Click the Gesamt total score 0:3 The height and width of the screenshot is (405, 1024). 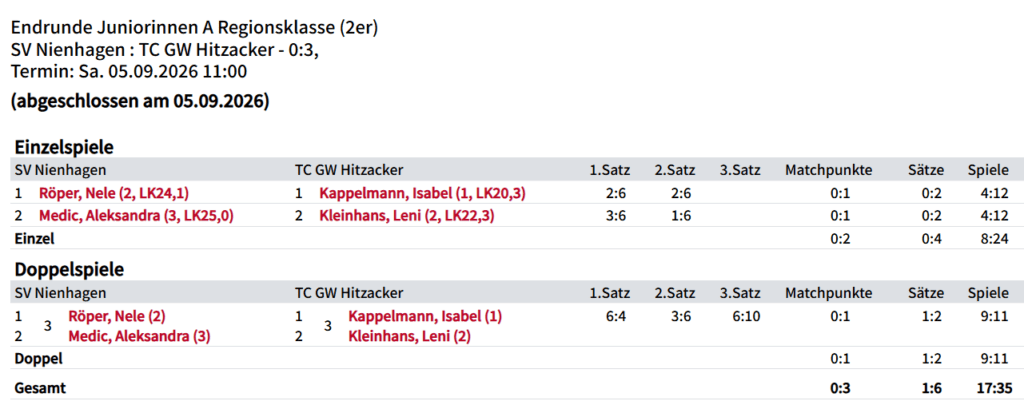pos(840,388)
